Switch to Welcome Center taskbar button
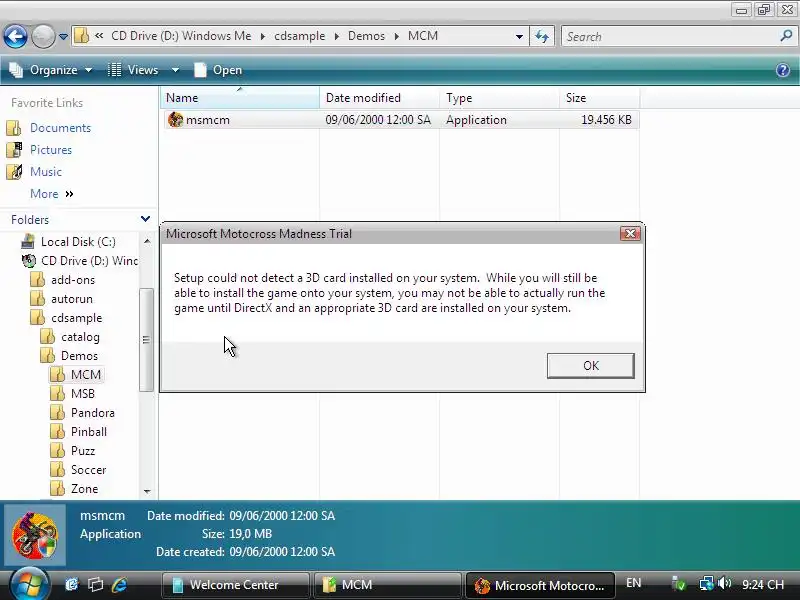This screenshot has height=600, width=800. click(236, 585)
